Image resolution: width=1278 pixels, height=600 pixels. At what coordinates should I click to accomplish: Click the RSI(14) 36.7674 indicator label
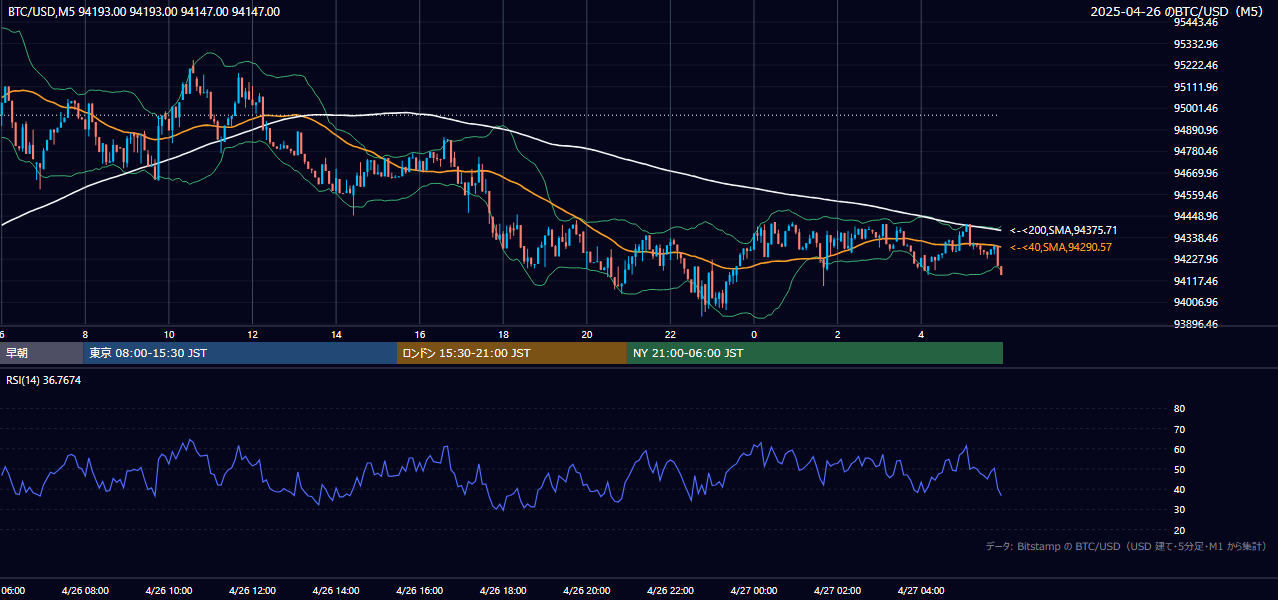(44, 380)
